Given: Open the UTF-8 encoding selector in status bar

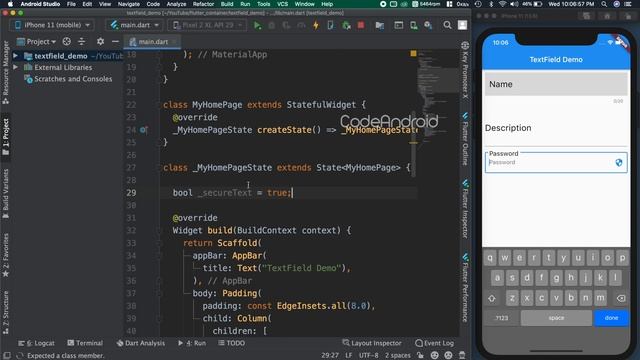Looking at the screenshot, I should coord(368,355).
